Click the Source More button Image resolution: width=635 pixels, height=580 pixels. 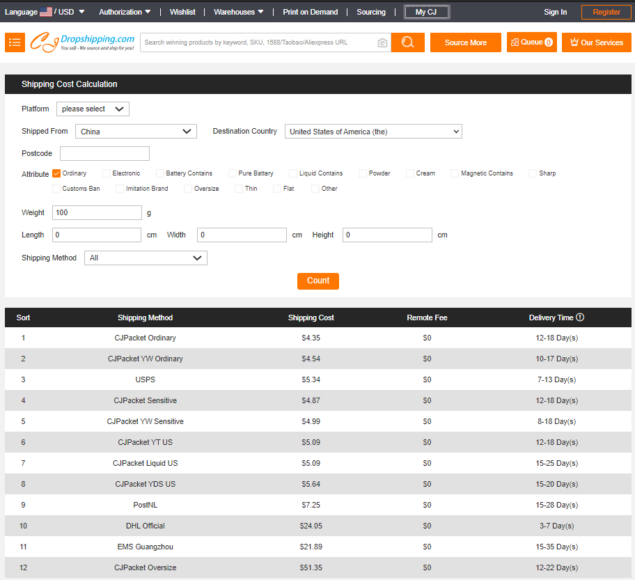(465, 43)
